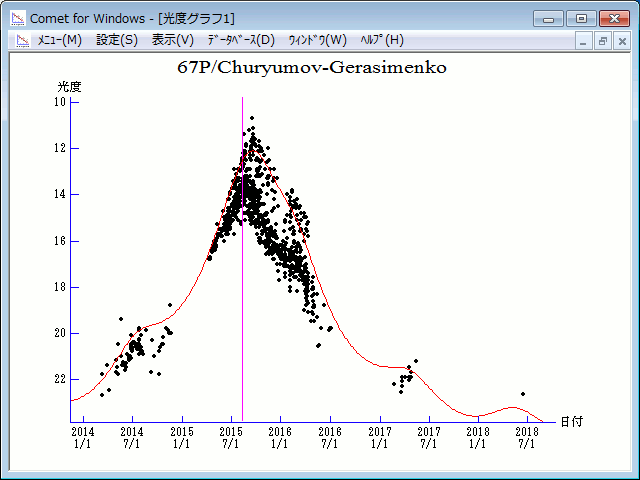This screenshot has height=480, width=640.
Task: Click the Comet for Windows title bar icon
Action: [x=18, y=18]
